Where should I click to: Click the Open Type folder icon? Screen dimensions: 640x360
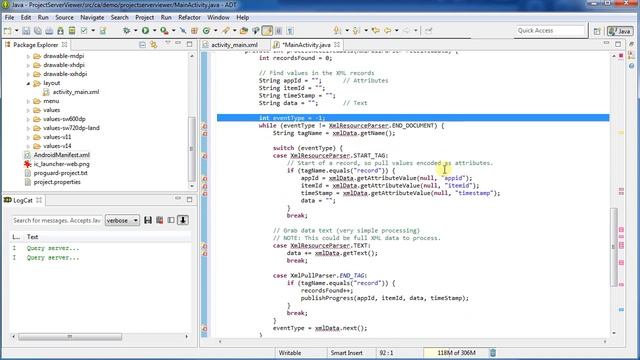coord(244,31)
